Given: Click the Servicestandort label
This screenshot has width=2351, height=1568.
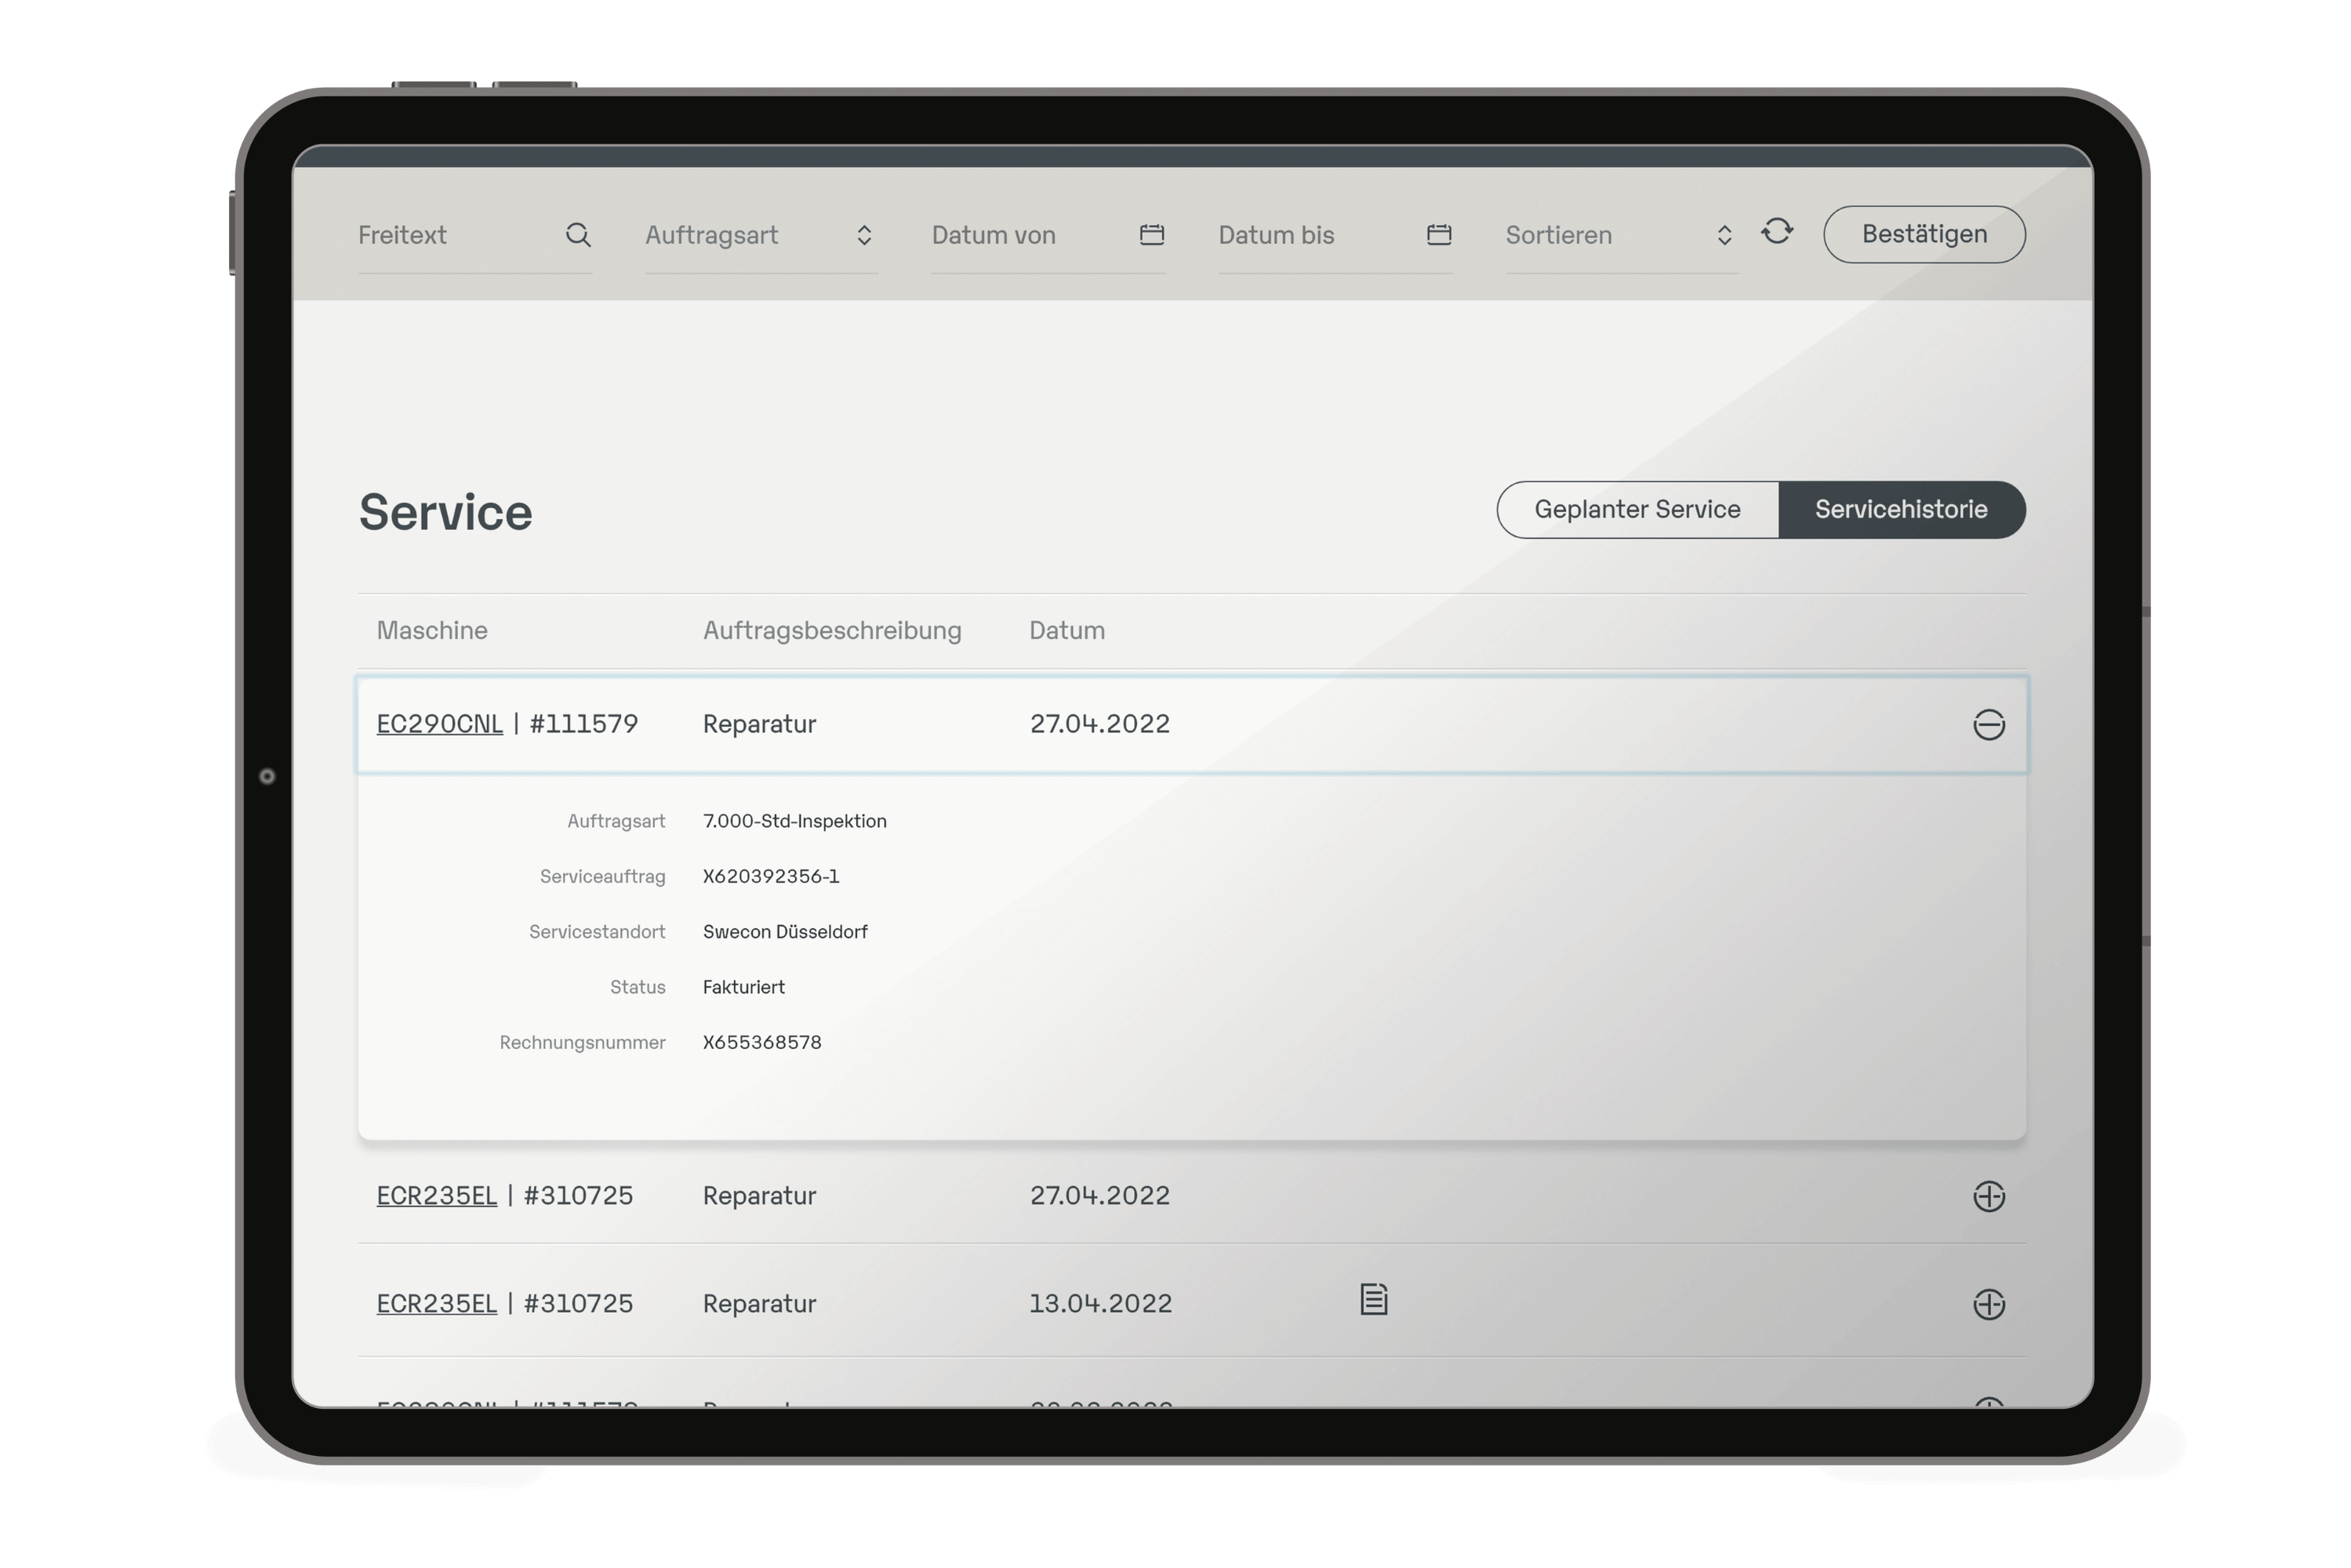Looking at the screenshot, I should pos(597,932).
